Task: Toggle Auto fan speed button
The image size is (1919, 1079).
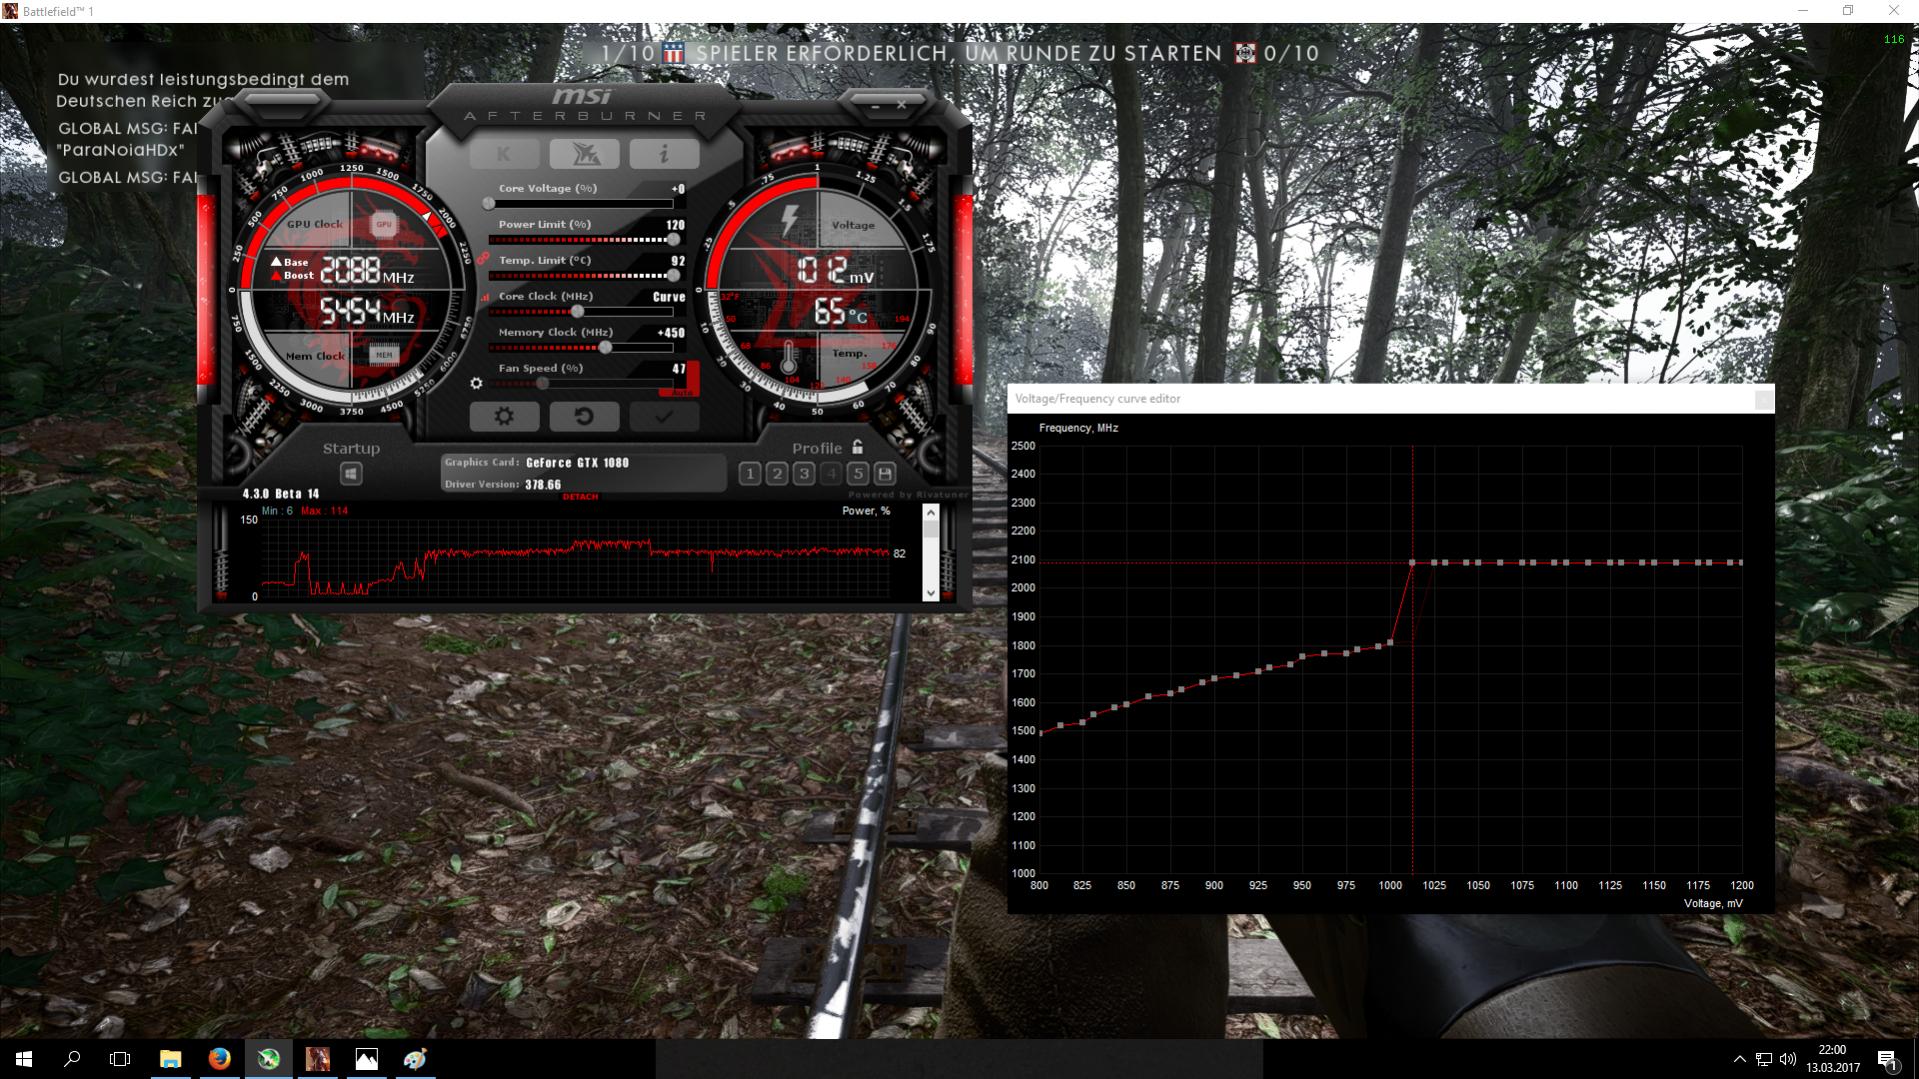Action: [682, 394]
